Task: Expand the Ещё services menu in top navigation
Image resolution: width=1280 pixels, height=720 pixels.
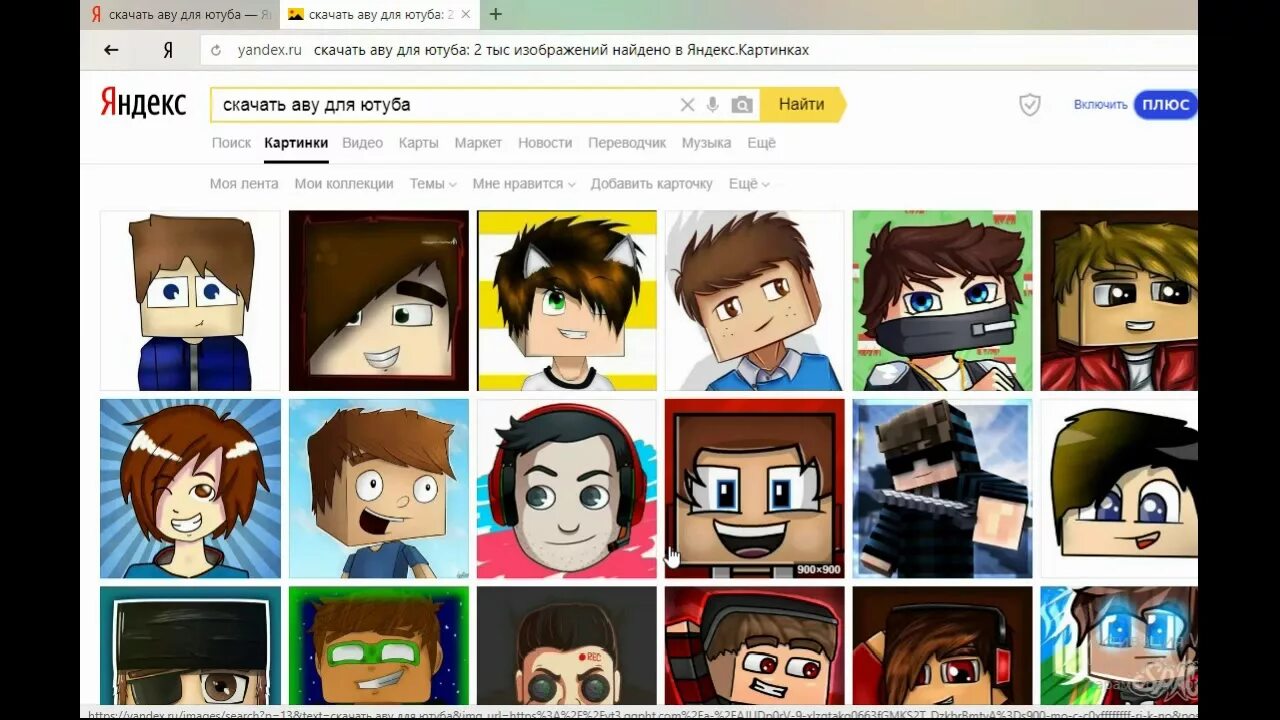Action: tap(761, 143)
